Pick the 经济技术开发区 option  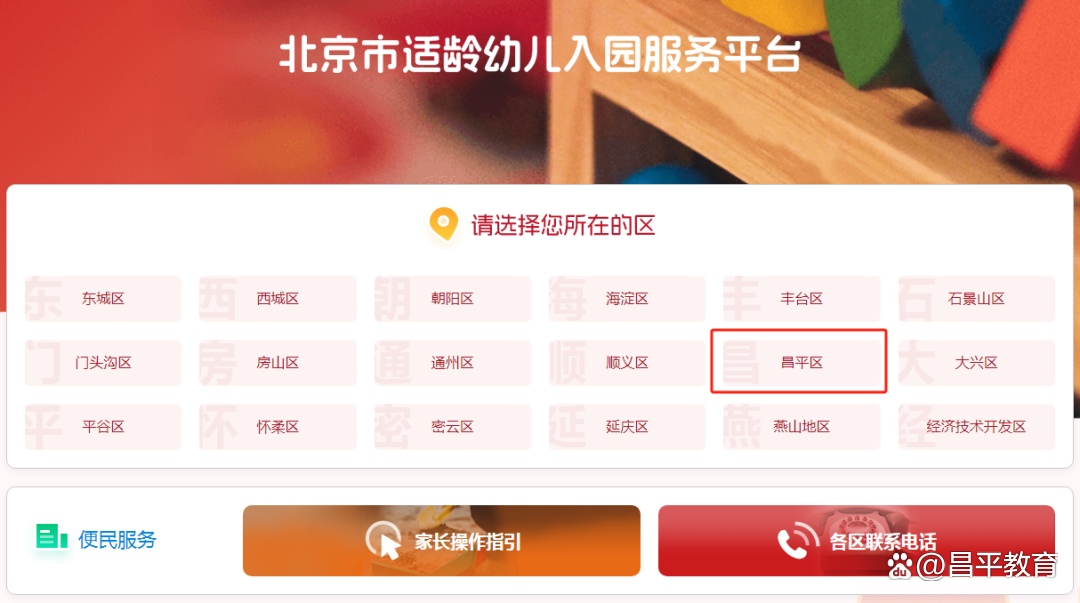(976, 427)
